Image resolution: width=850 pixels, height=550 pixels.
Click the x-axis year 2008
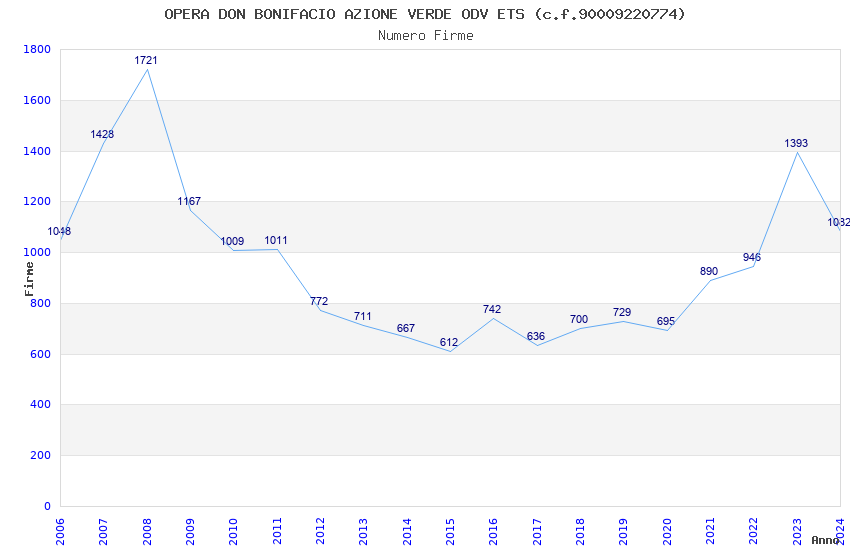147,532
